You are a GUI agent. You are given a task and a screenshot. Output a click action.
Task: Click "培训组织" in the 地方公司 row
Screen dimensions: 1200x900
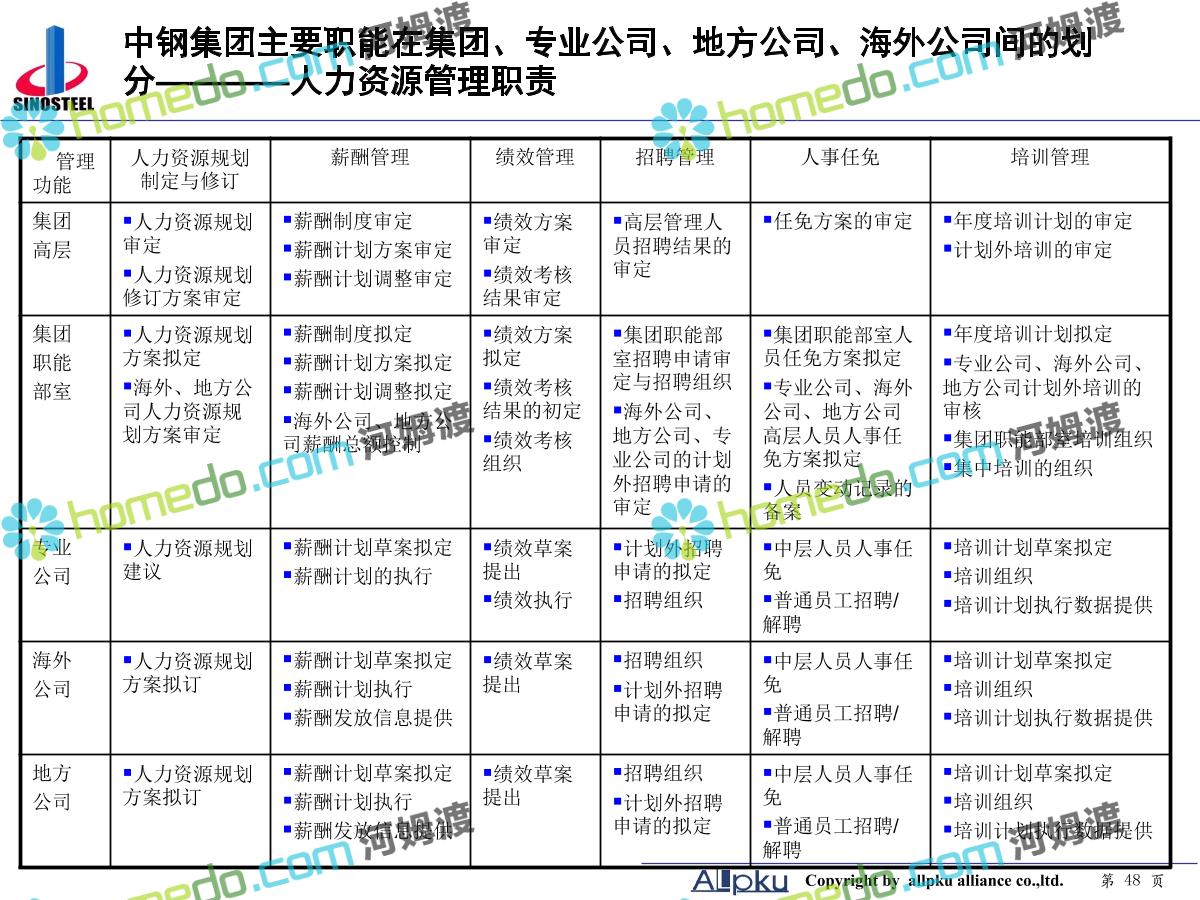tap(988, 802)
